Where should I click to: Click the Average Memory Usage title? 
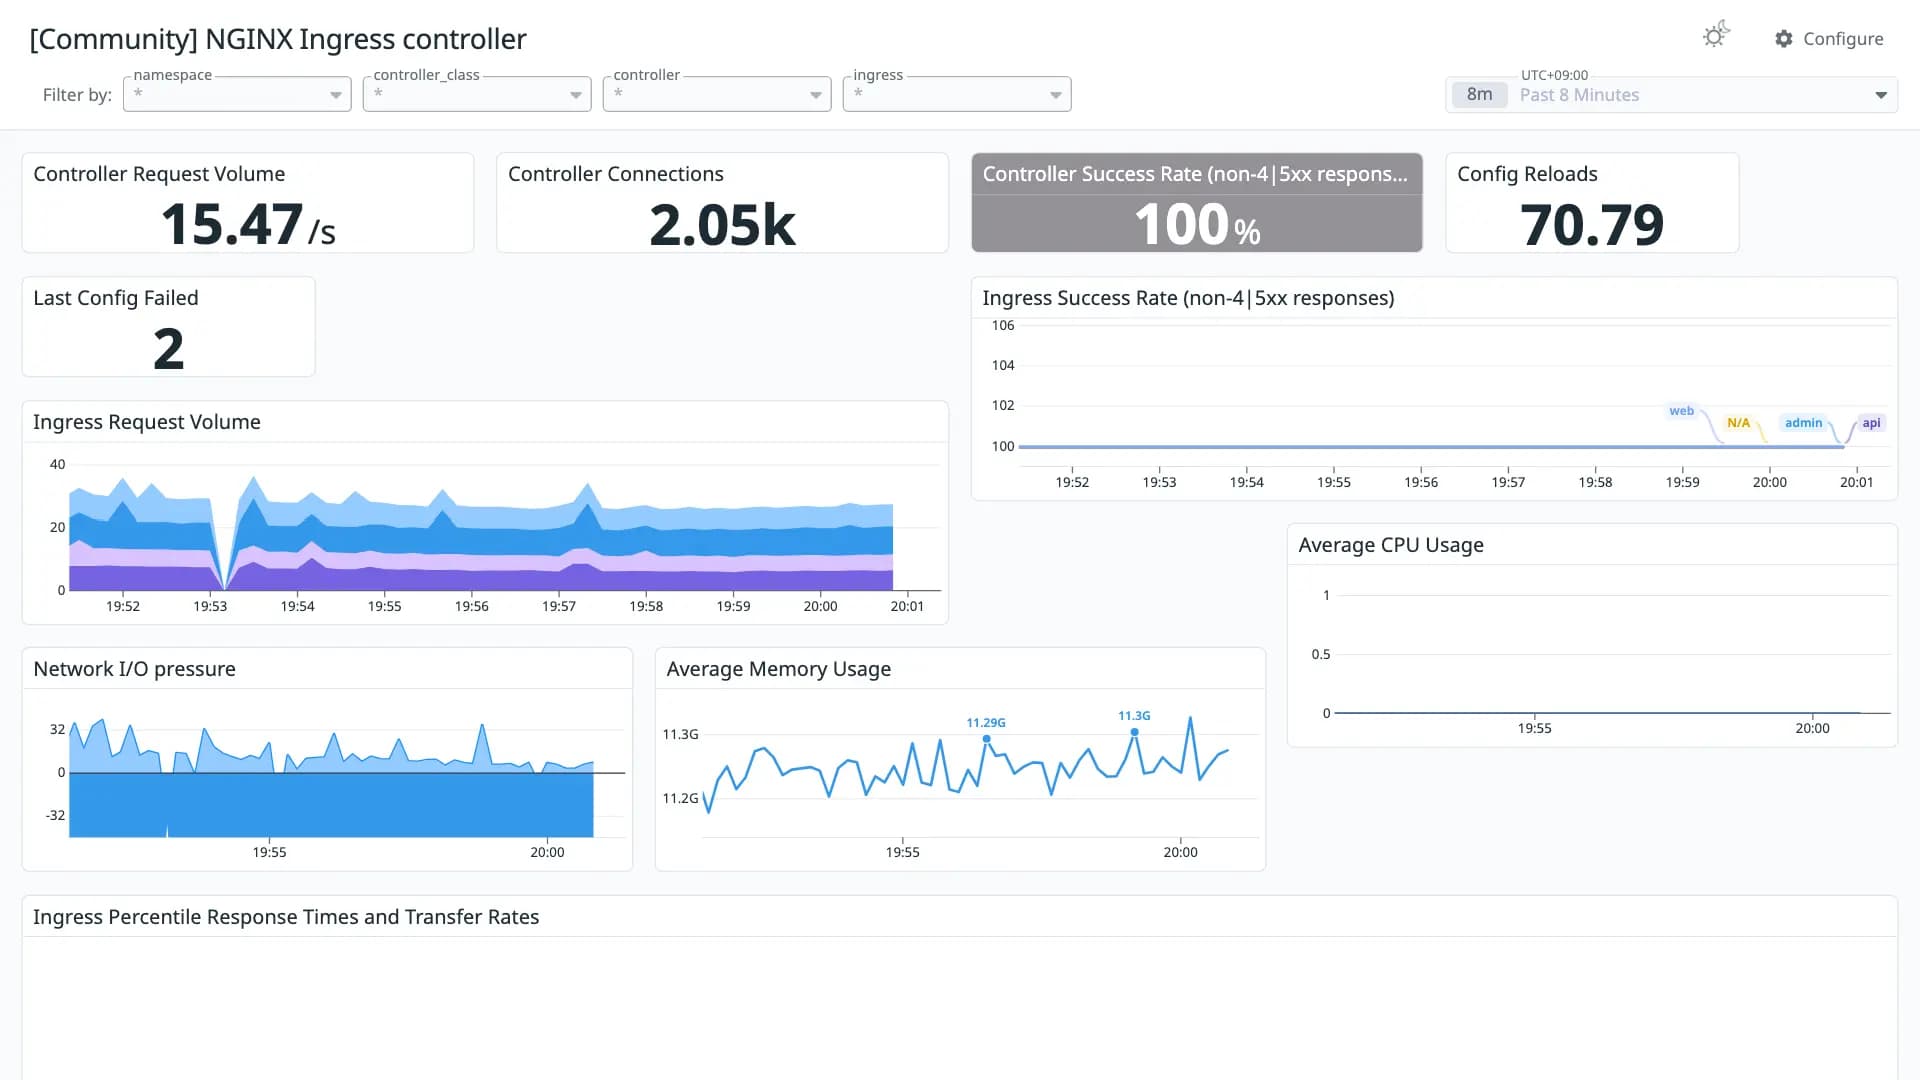pyautogui.click(x=778, y=669)
